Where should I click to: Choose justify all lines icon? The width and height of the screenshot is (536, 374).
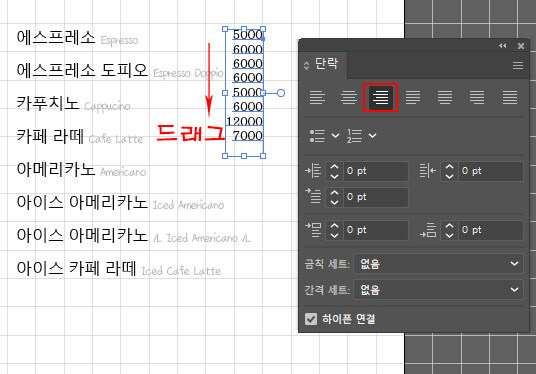[x=509, y=97]
